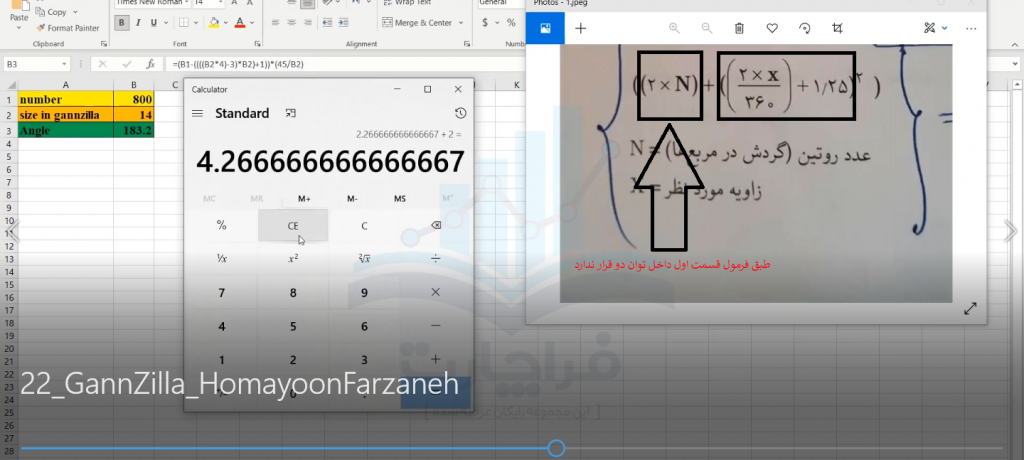Click digit 5 on Calculator
The width and height of the screenshot is (1024, 460).
293,326
